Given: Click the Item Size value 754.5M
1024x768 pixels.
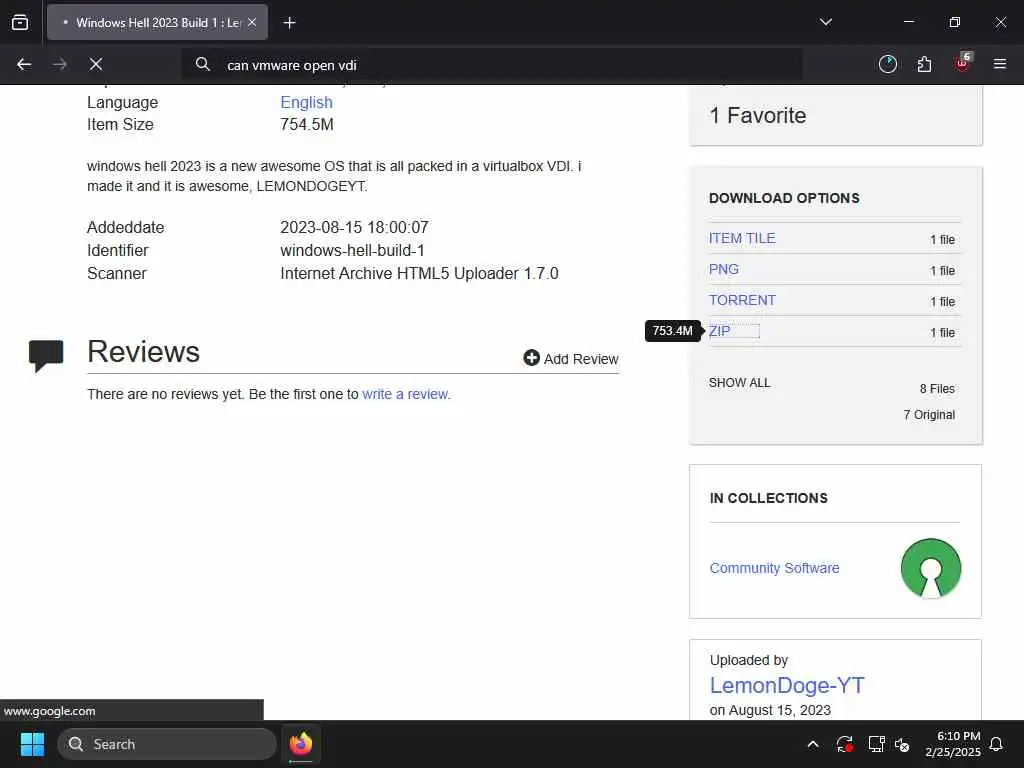Looking at the screenshot, I should tap(306, 125).
